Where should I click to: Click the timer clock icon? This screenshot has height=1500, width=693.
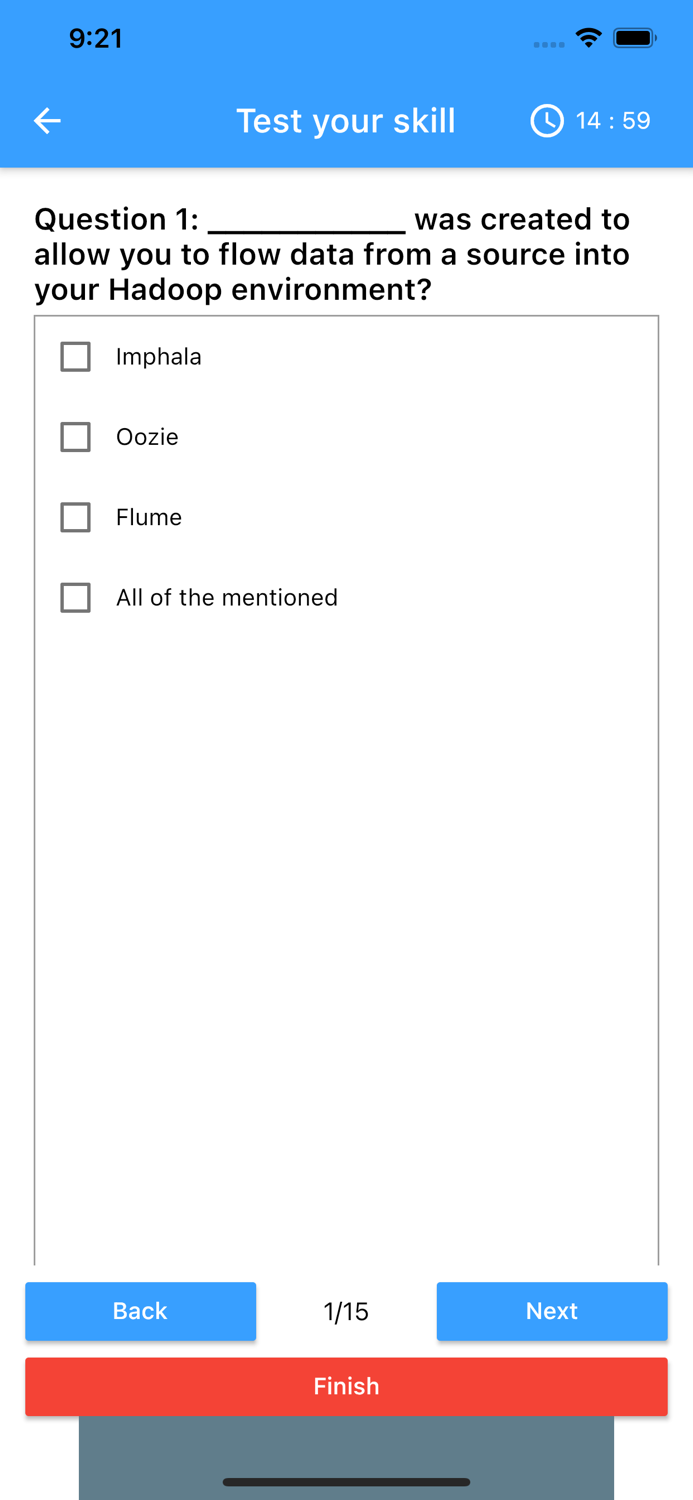(547, 120)
